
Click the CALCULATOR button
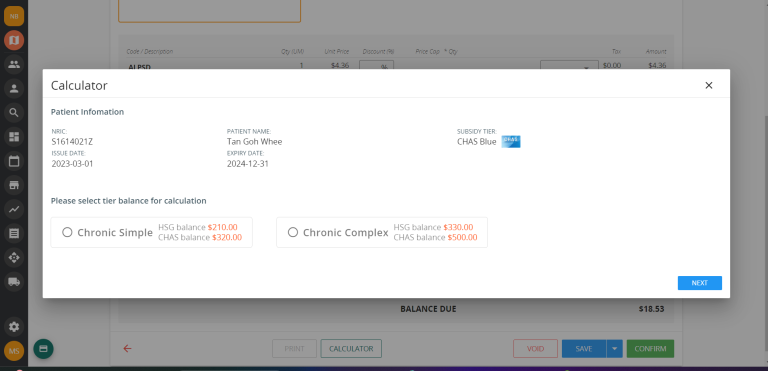pyautogui.click(x=351, y=348)
